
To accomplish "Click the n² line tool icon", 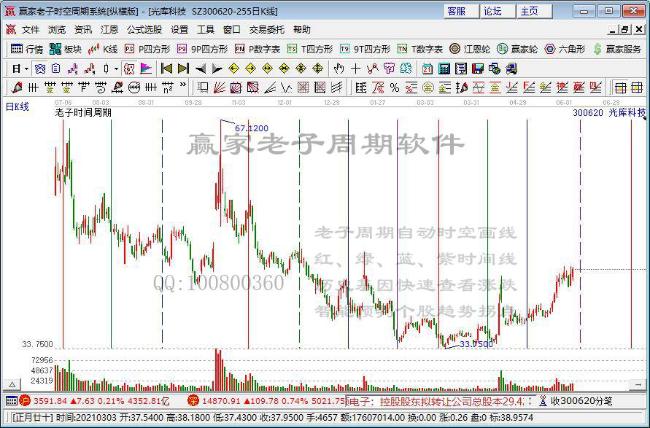I will pos(167,88).
